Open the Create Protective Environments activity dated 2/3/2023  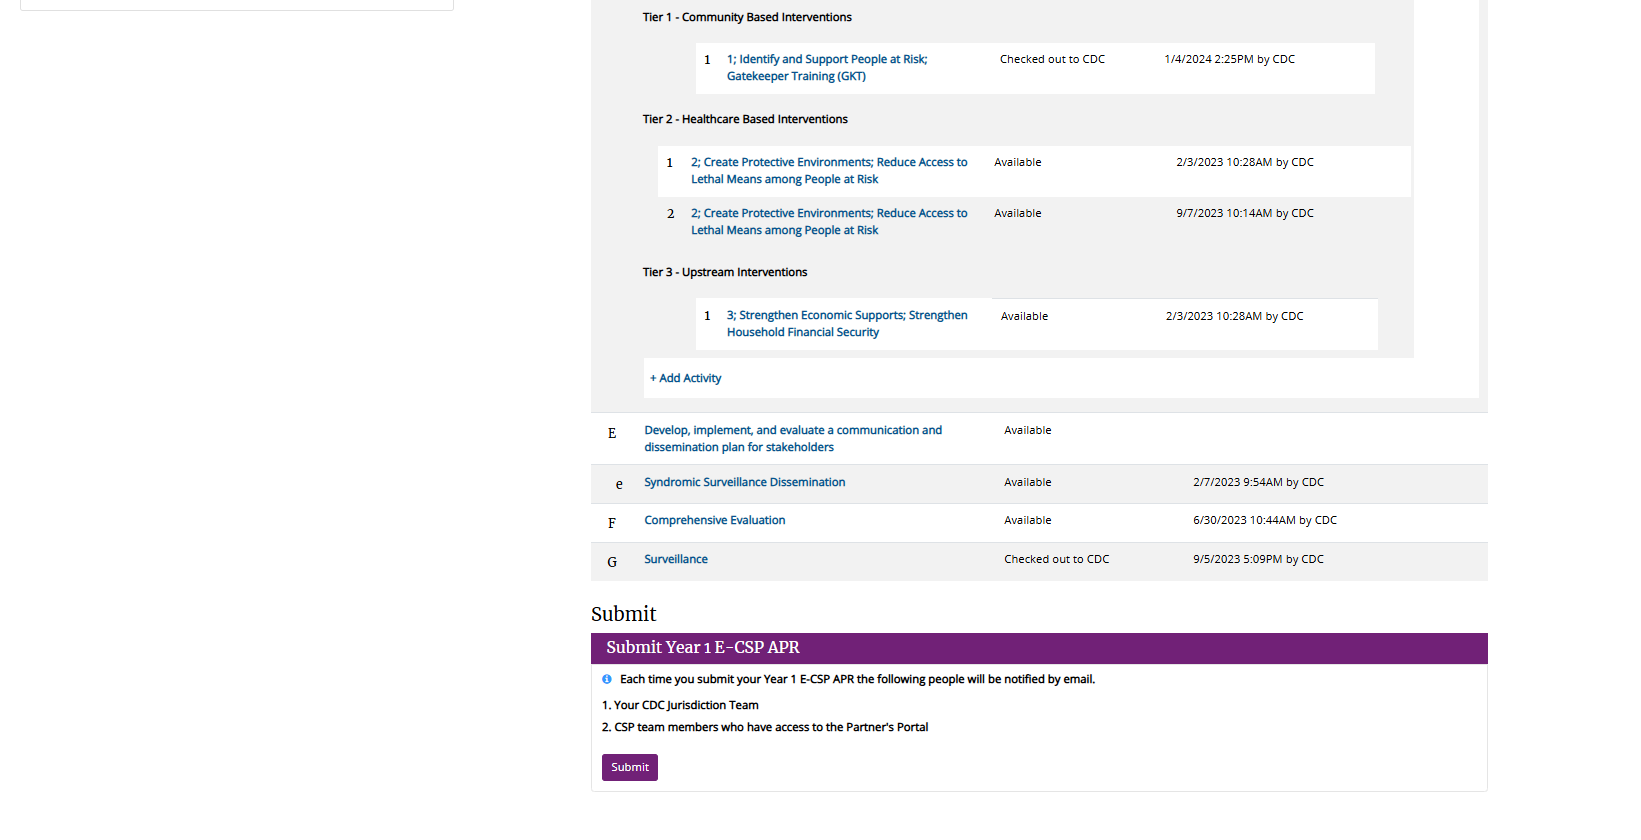828,171
